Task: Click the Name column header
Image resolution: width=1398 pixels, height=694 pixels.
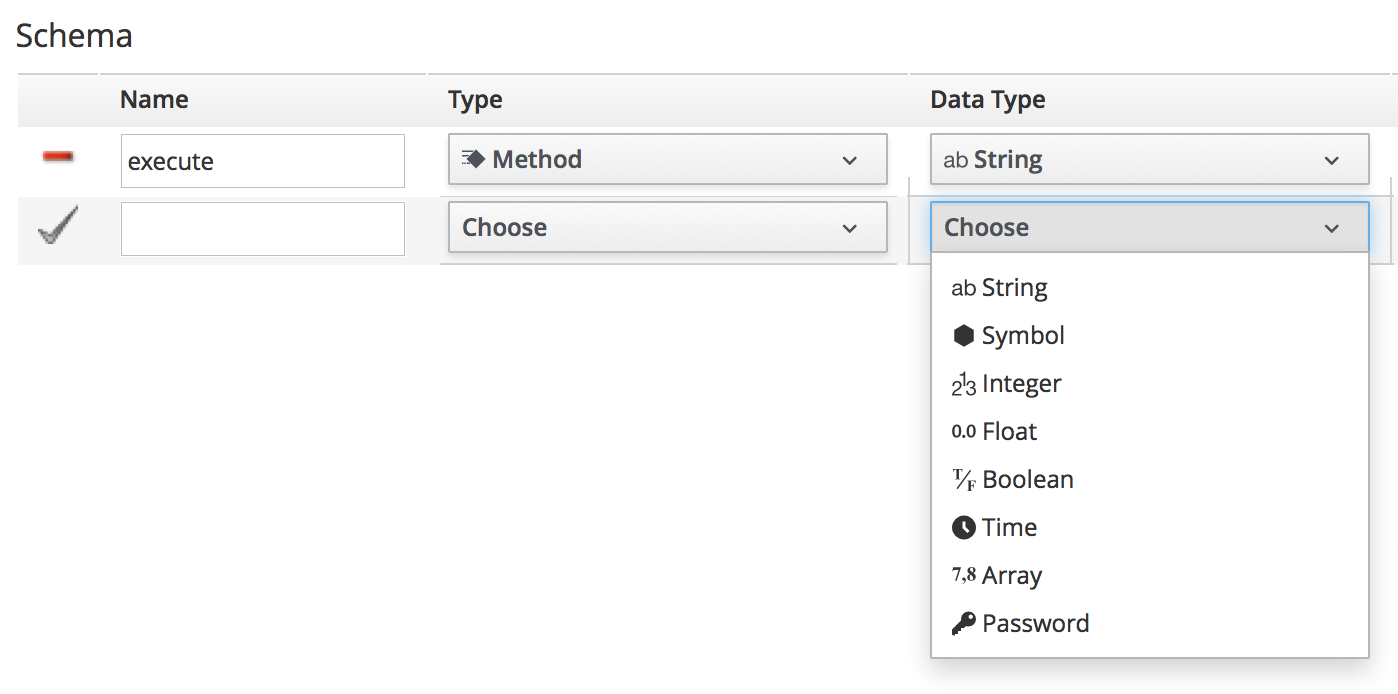Action: pos(154,100)
